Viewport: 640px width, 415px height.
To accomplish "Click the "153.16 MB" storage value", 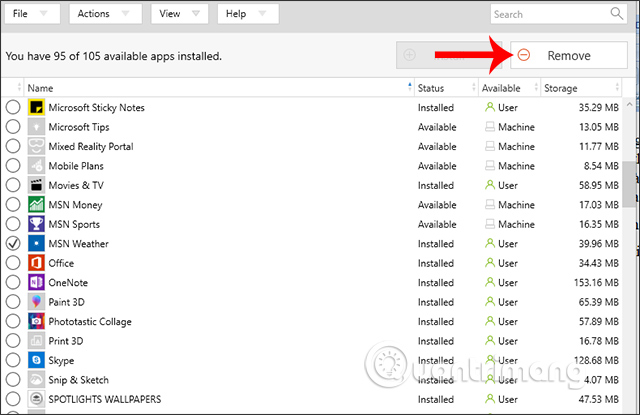I will click(596, 282).
